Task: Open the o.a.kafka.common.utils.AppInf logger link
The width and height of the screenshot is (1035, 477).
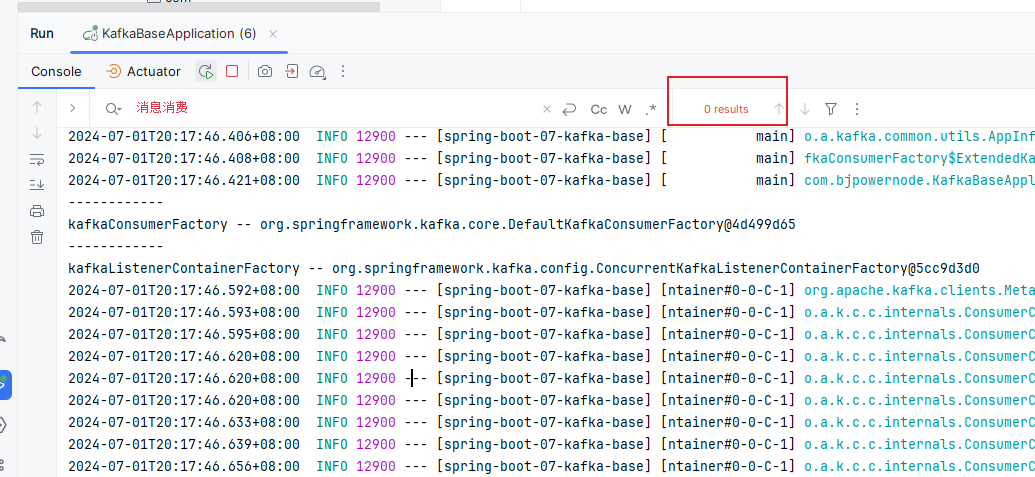Action: (x=919, y=137)
